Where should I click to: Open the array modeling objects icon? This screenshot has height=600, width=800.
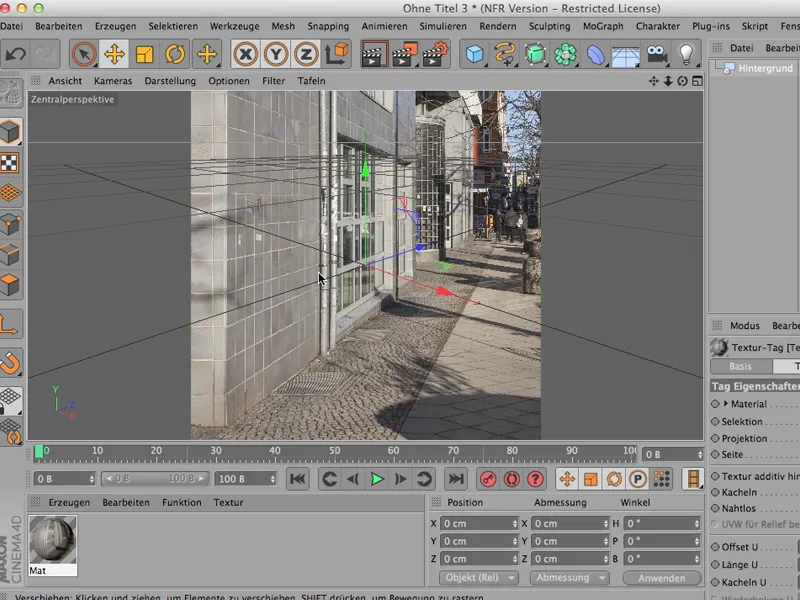(x=565, y=54)
